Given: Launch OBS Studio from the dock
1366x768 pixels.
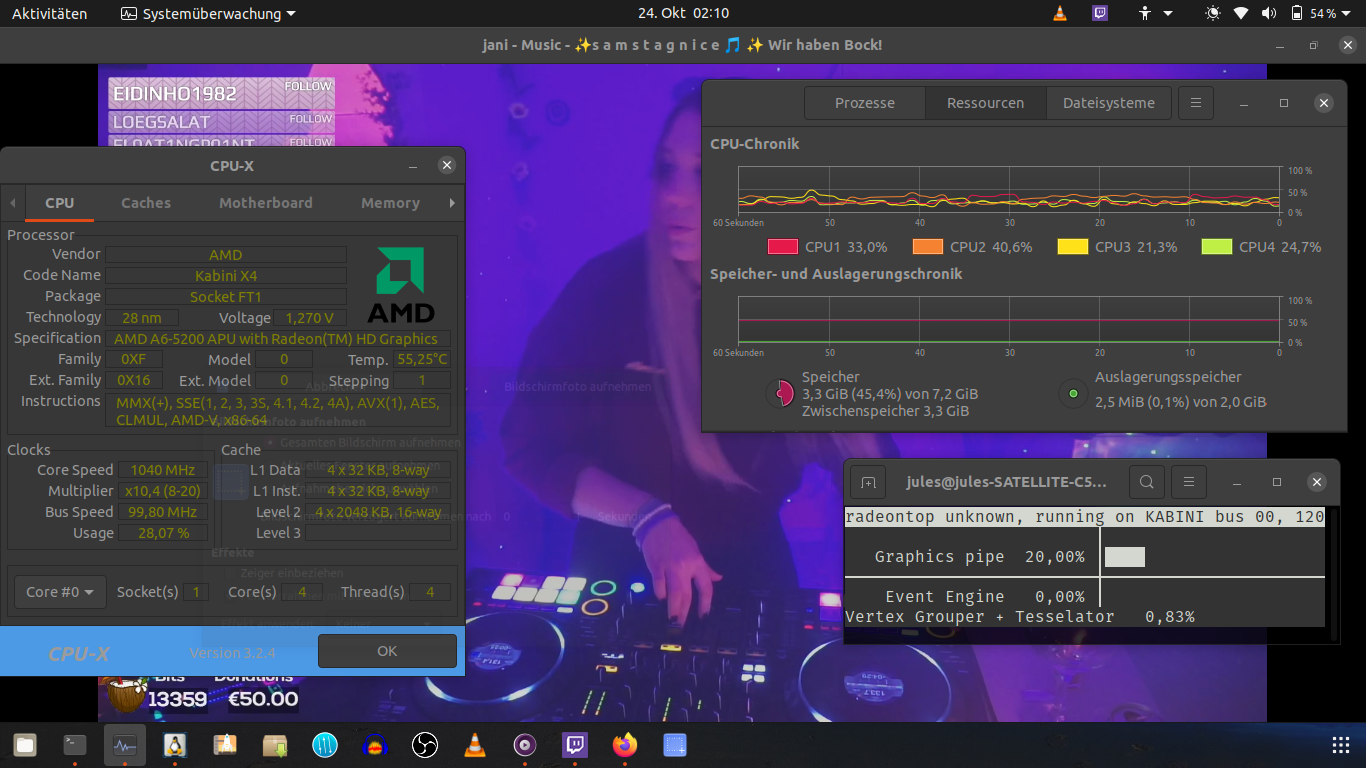Looking at the screenshot, I should coord(424,745).
